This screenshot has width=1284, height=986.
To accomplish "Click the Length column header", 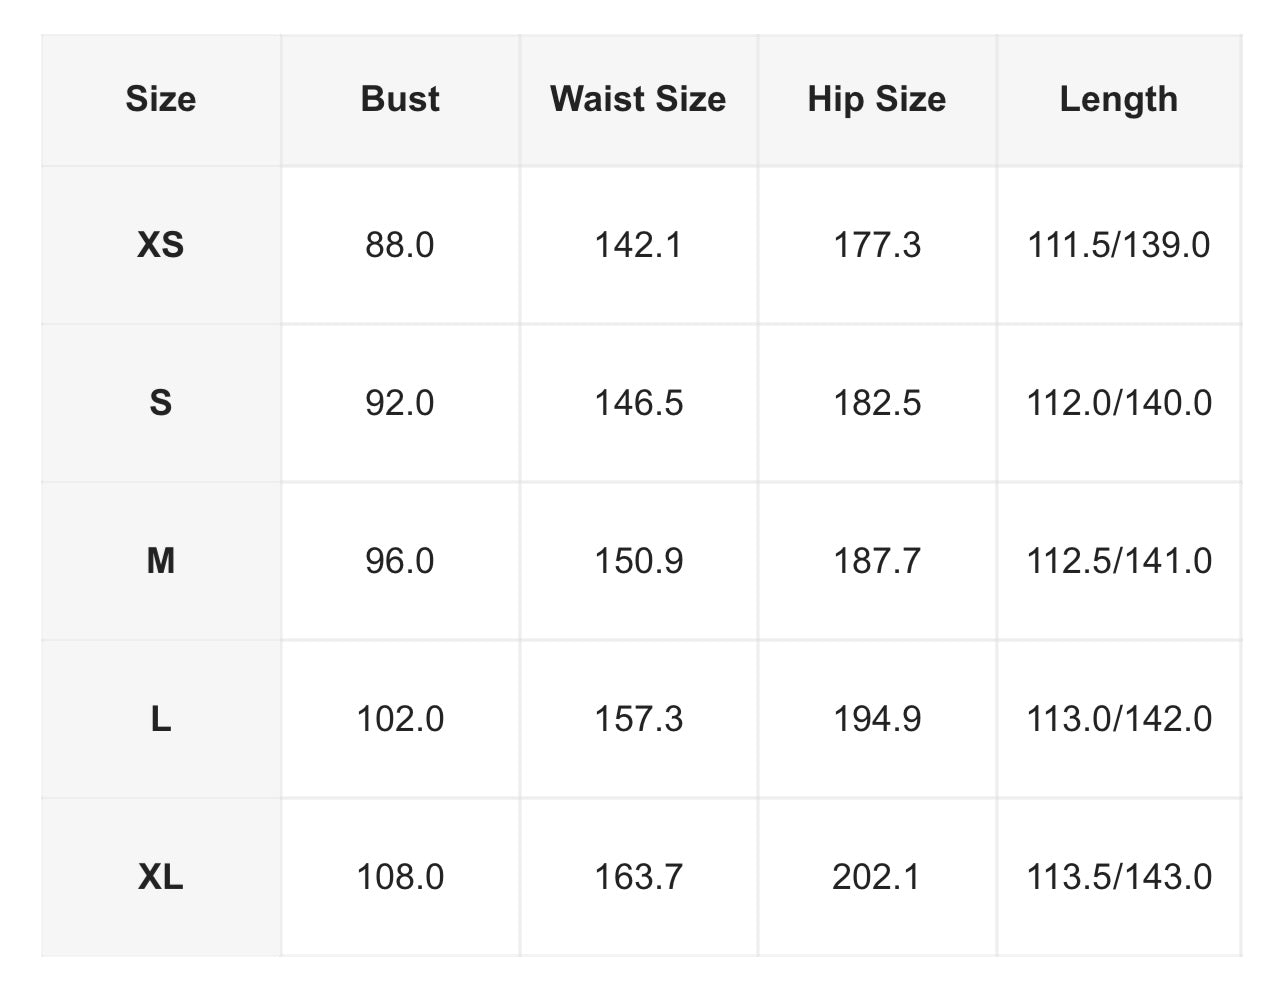I will [x=1118, y=99].
